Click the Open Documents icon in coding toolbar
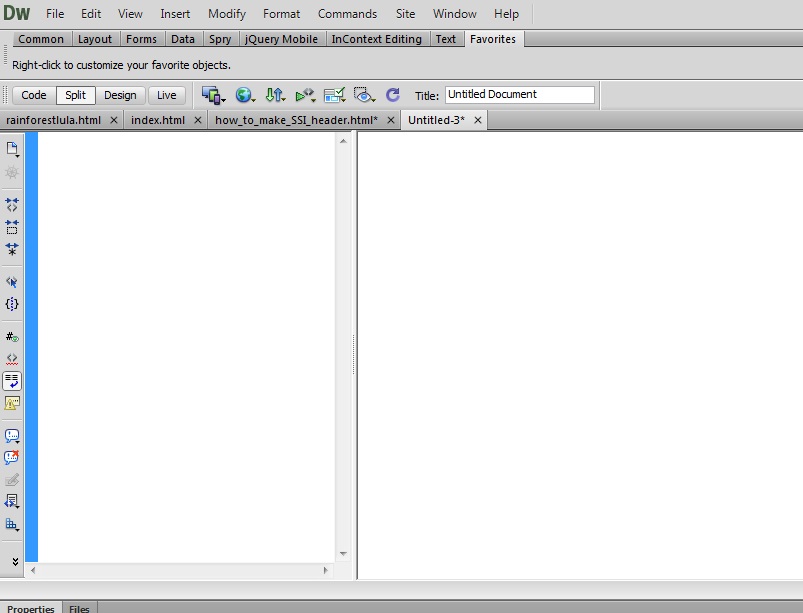The height and width of the screenshot is (613, 803). click(x=12, y=149)
